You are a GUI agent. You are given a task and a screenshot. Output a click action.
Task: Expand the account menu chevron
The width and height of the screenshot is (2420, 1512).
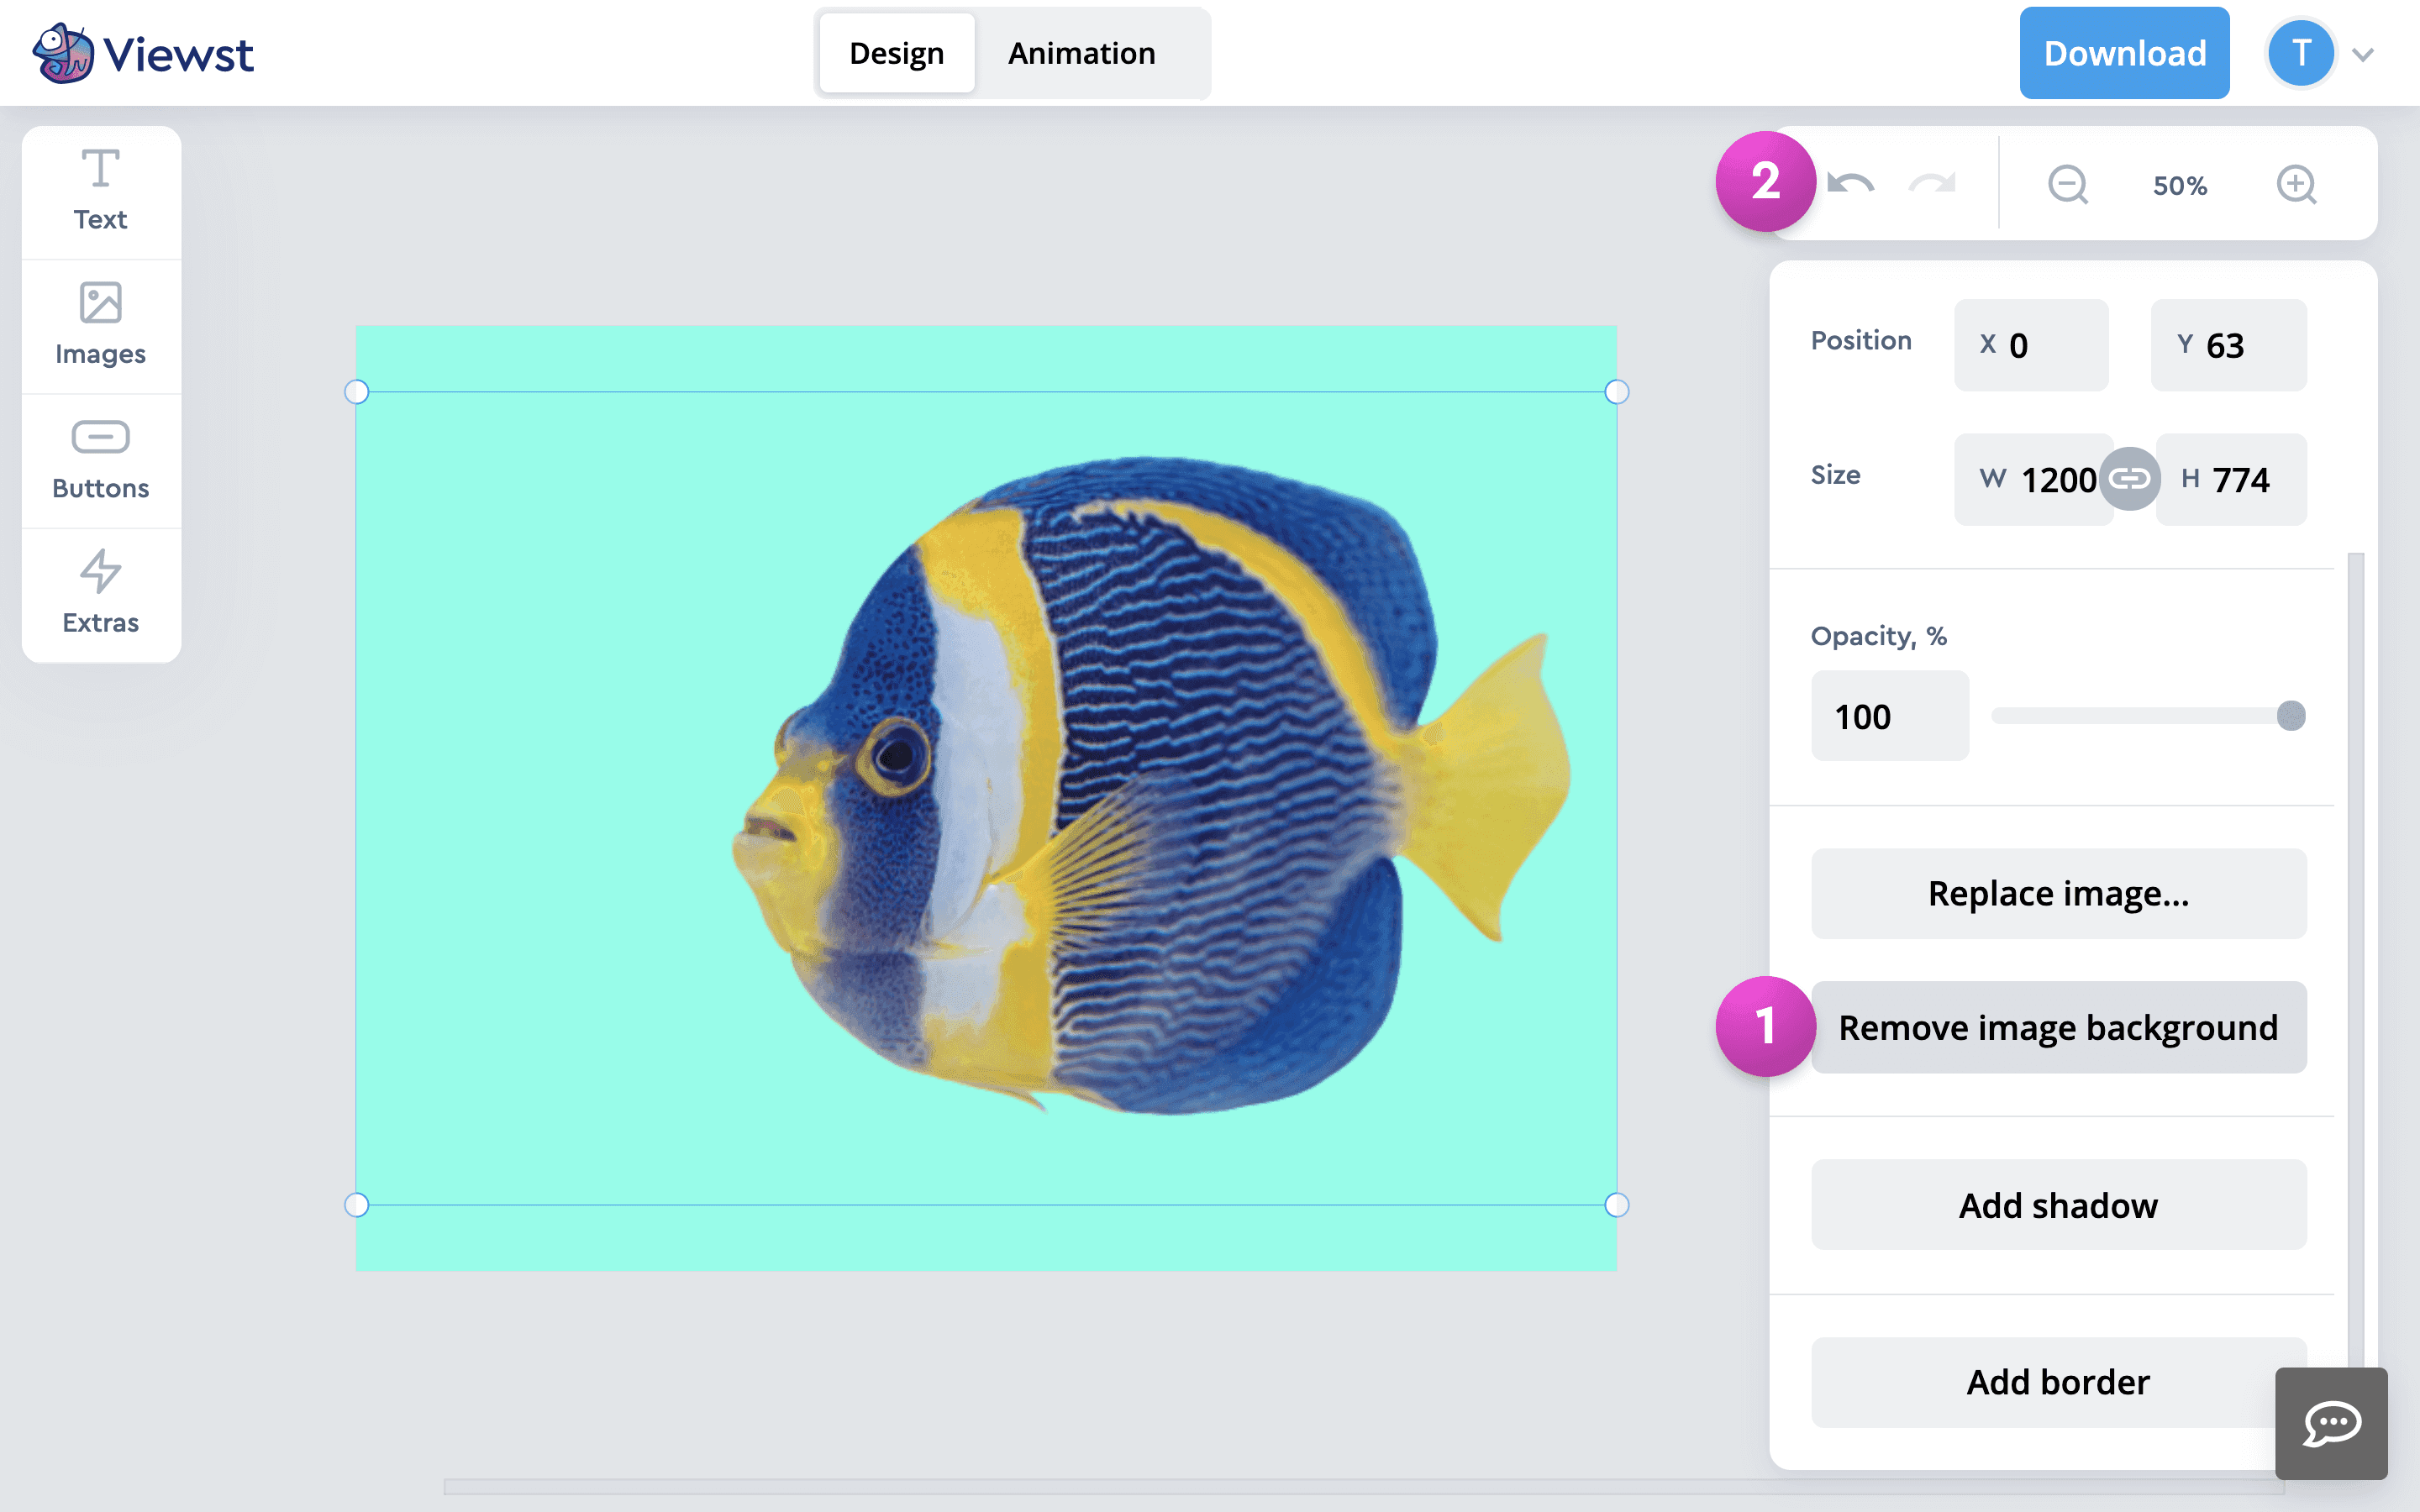(2363, 55)
